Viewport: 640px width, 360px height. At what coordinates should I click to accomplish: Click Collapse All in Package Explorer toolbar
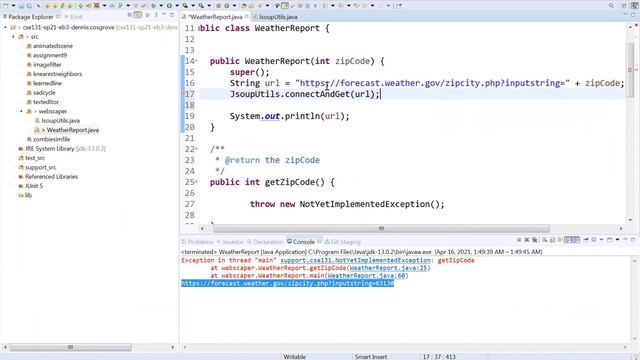click(130, 15)
